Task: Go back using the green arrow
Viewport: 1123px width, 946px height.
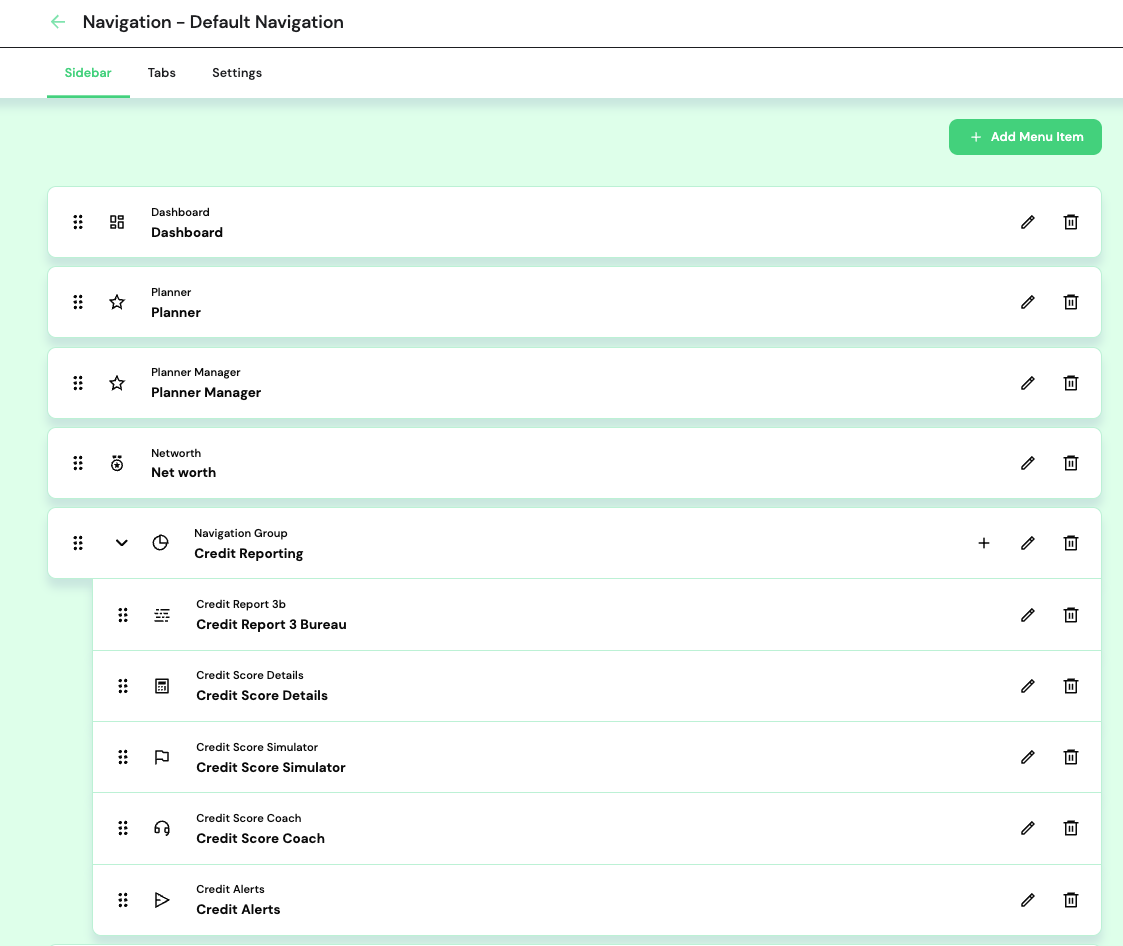Action: pyautogui.click(x=58, y=22)
